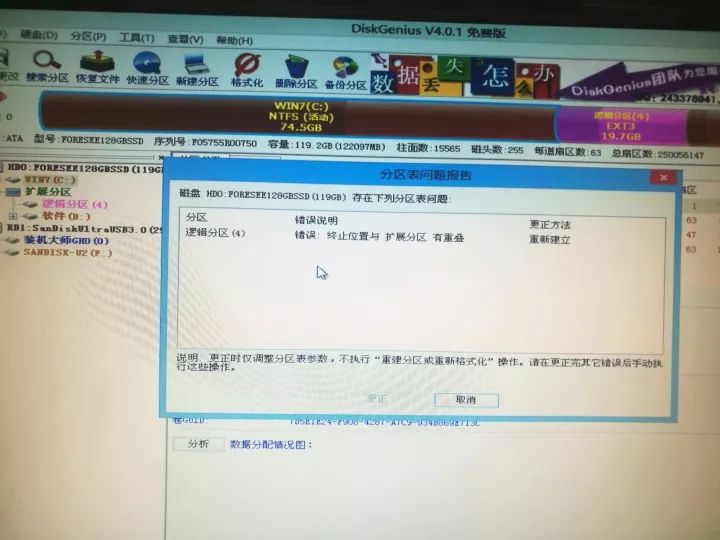Open the 硬盘(D) menu

(39, 35)
